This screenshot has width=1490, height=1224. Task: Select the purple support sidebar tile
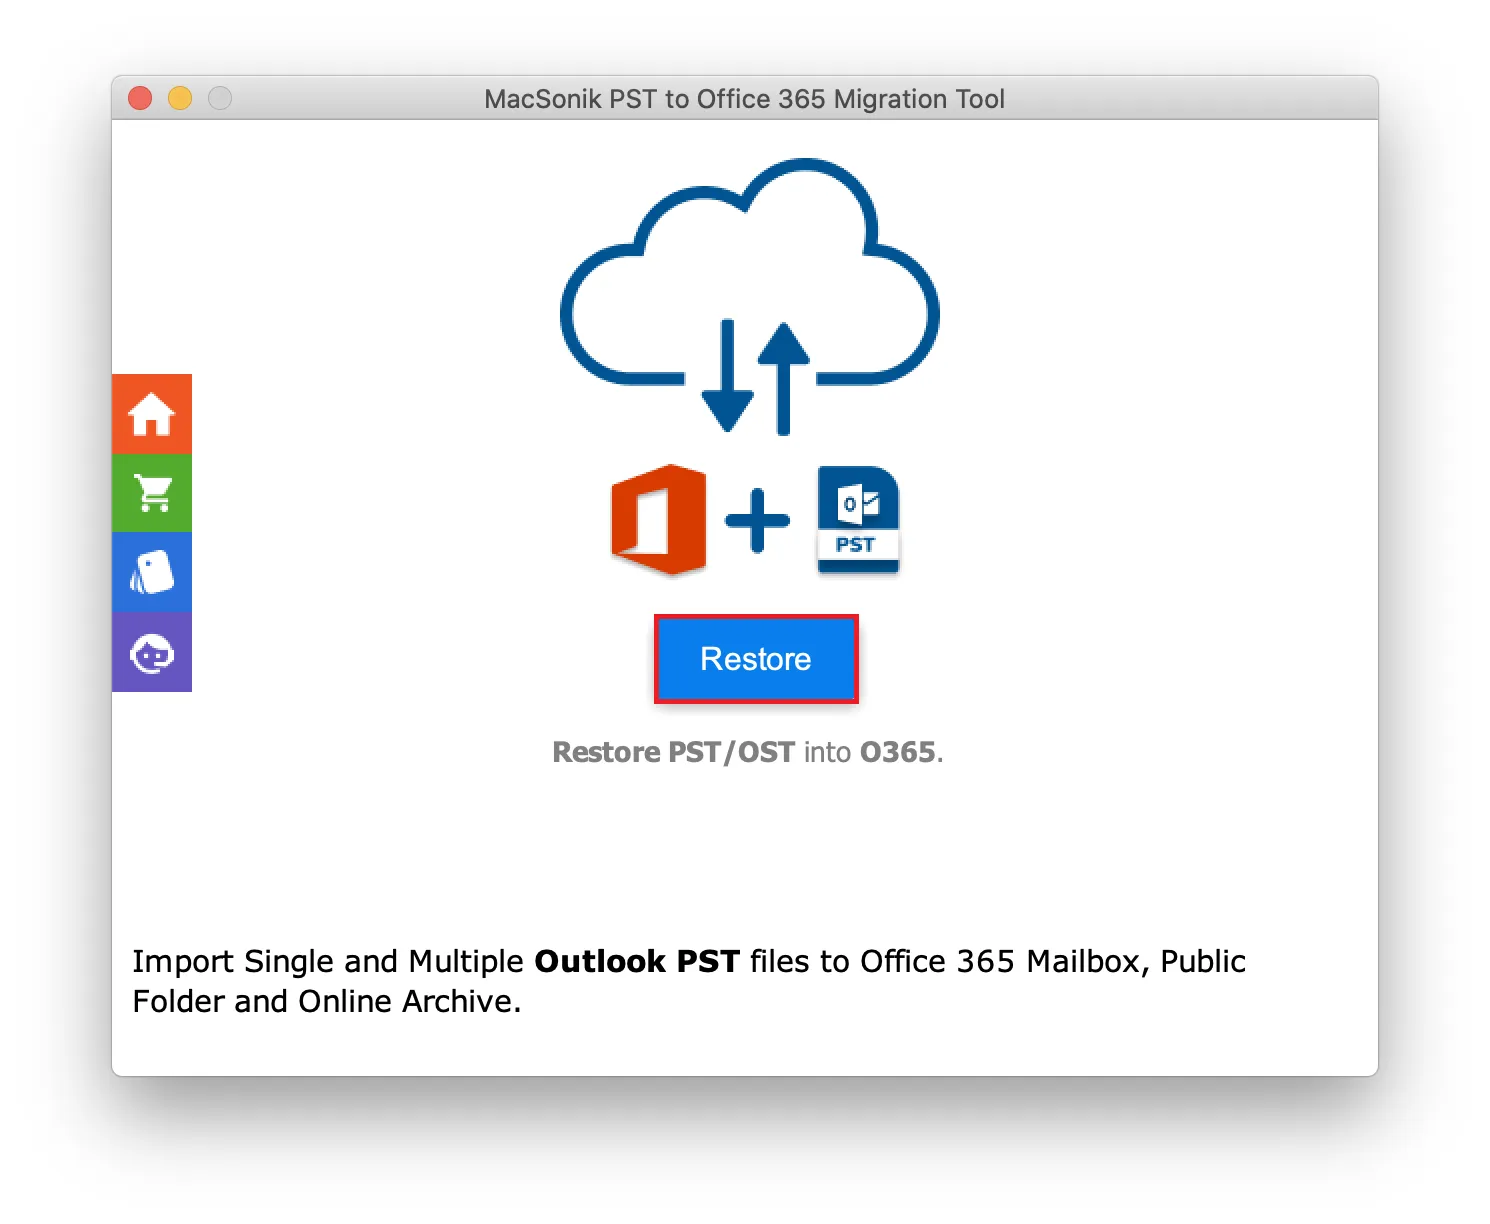152,653
